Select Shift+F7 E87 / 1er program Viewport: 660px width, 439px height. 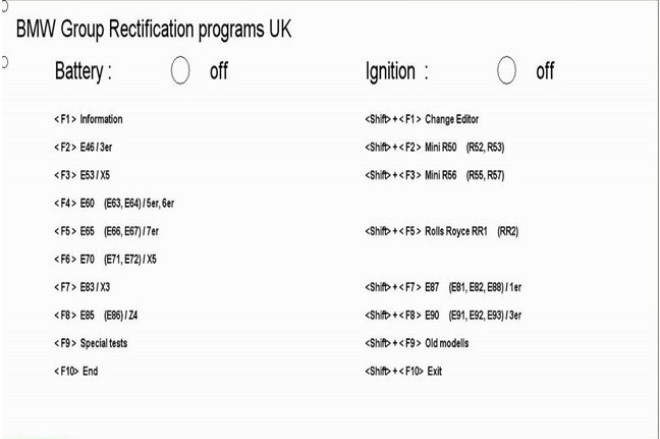tap(443, 287)
